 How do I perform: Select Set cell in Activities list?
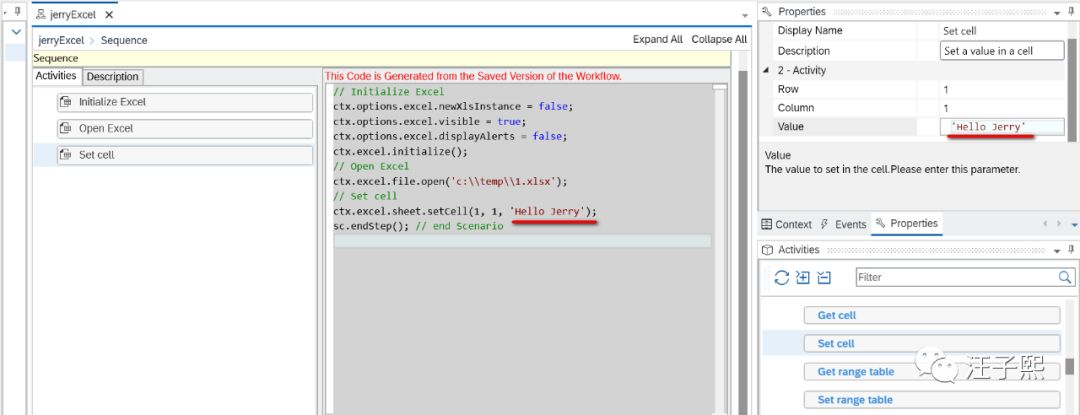tap(932, 343)
